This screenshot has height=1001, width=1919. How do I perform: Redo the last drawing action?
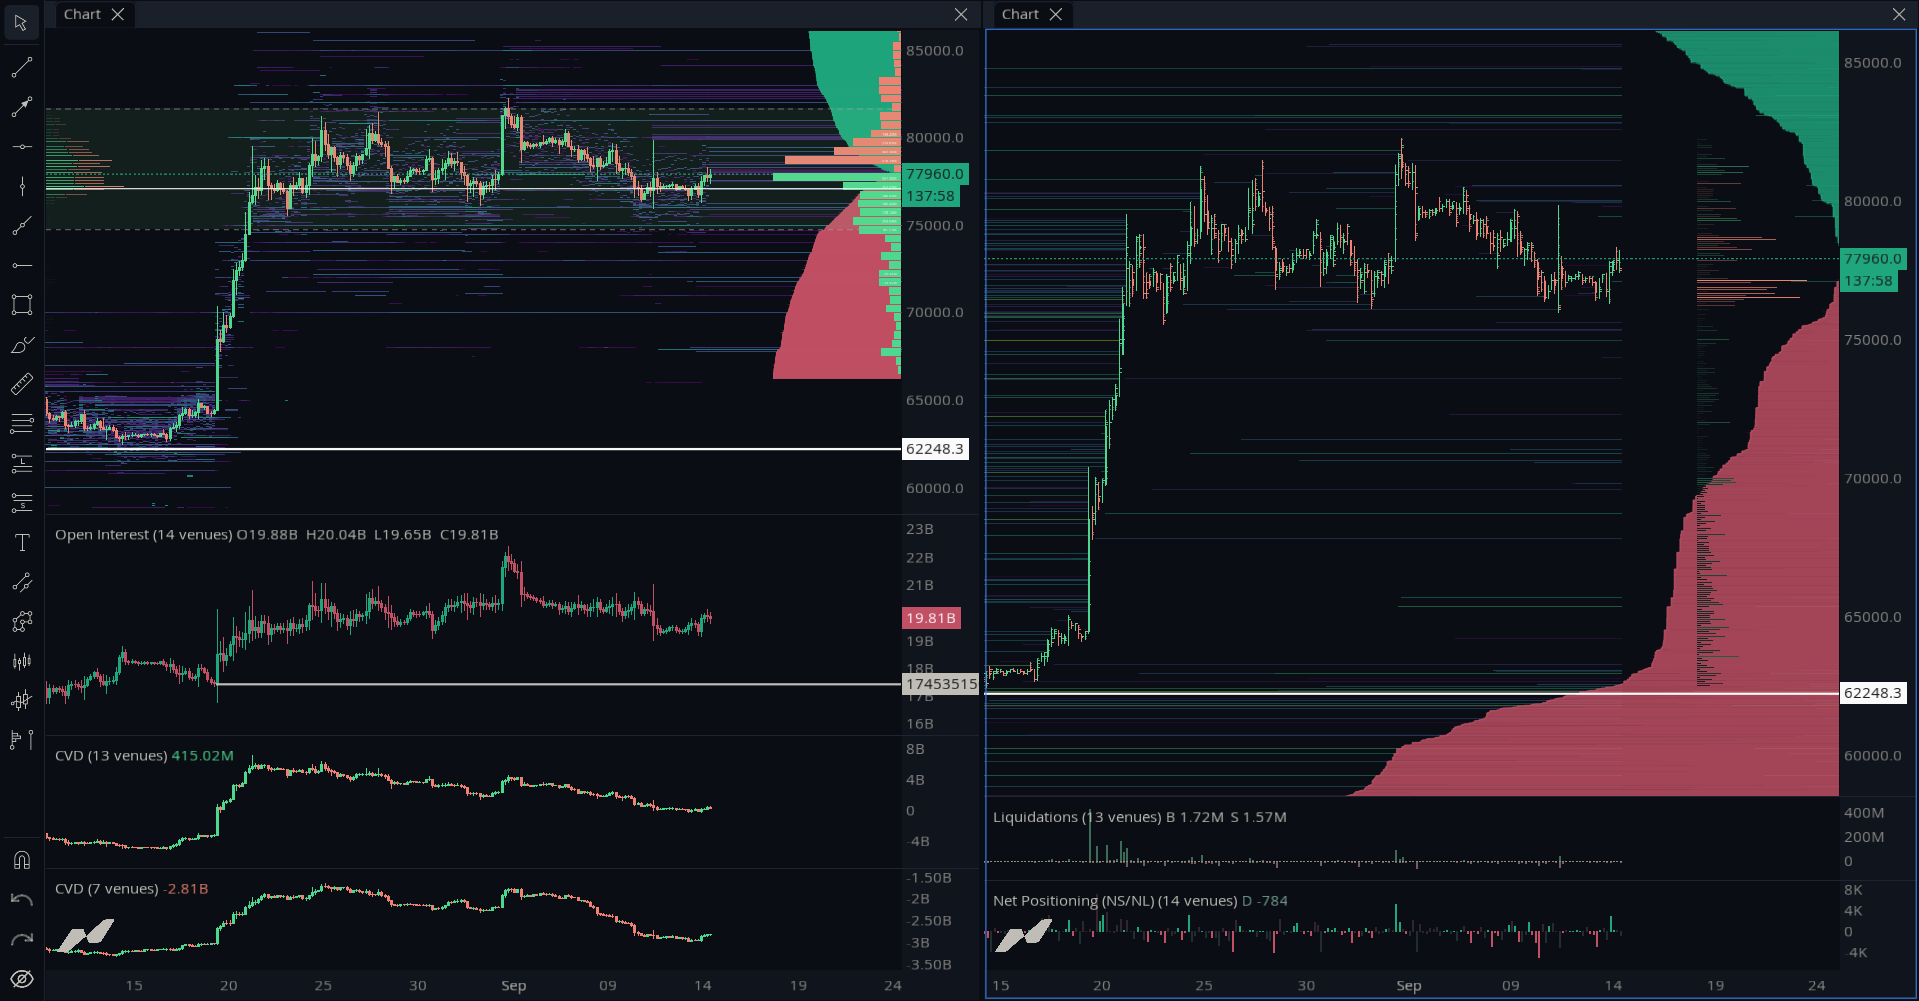pos(21,940)
